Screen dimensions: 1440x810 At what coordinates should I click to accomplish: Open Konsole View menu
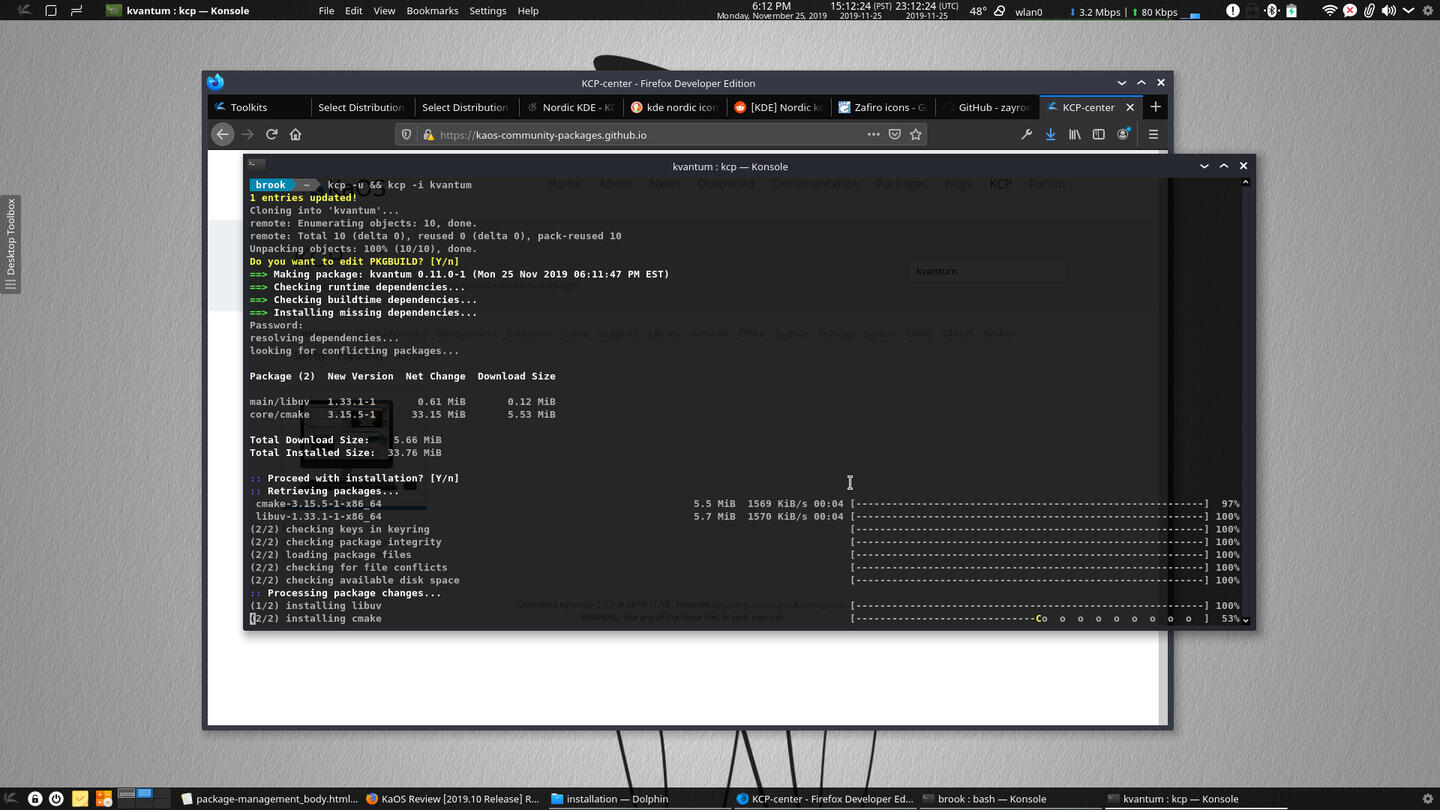384,11
